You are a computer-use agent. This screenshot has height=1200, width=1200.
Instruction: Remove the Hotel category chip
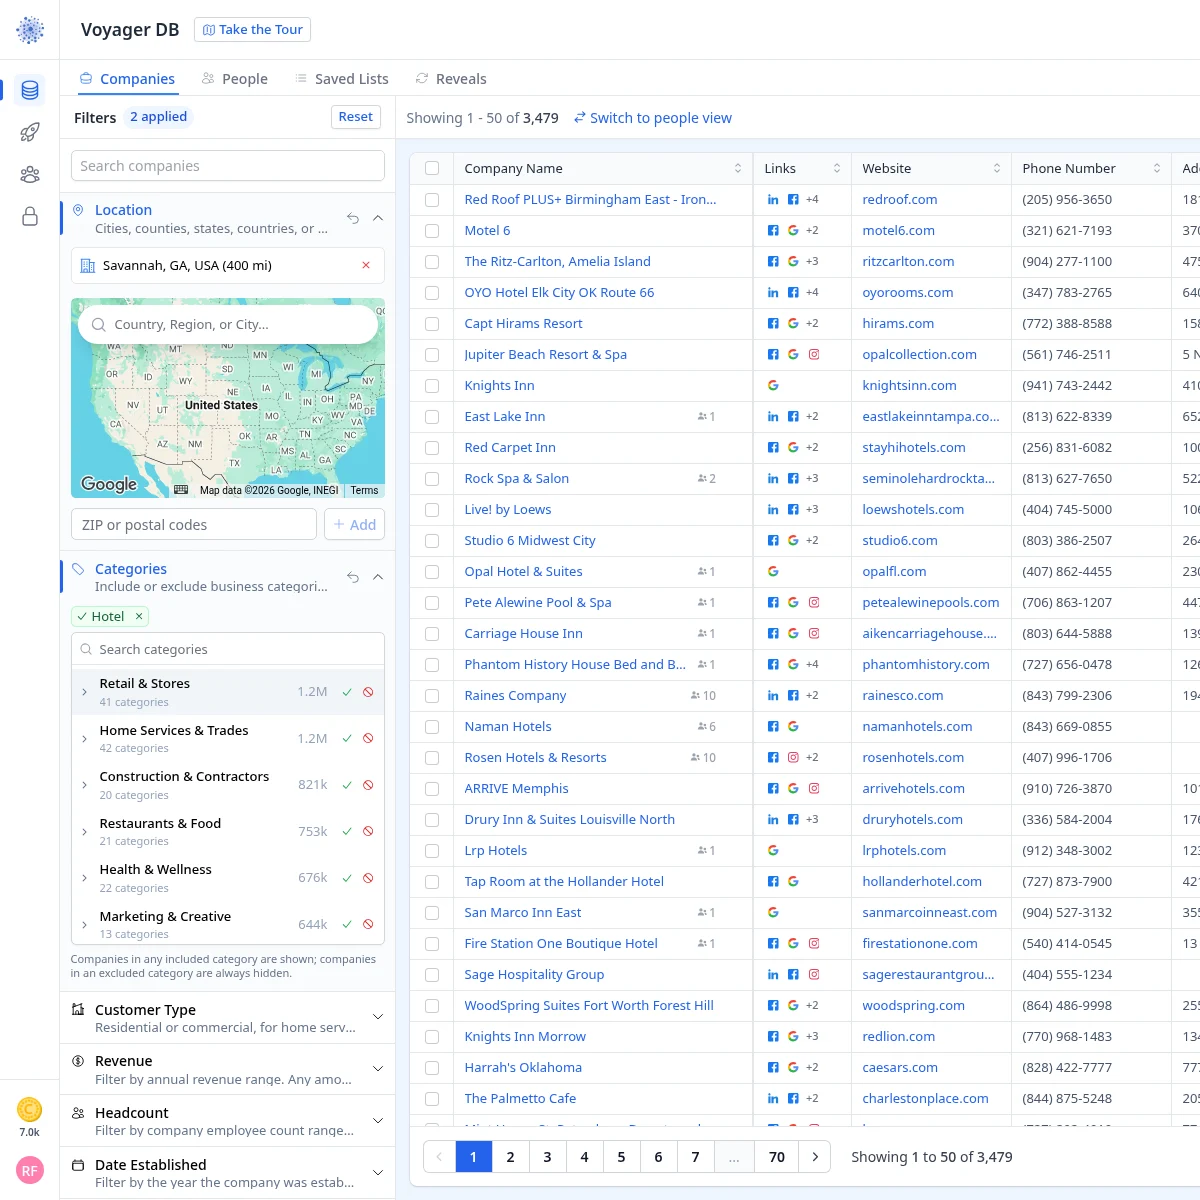pos(139,616)
